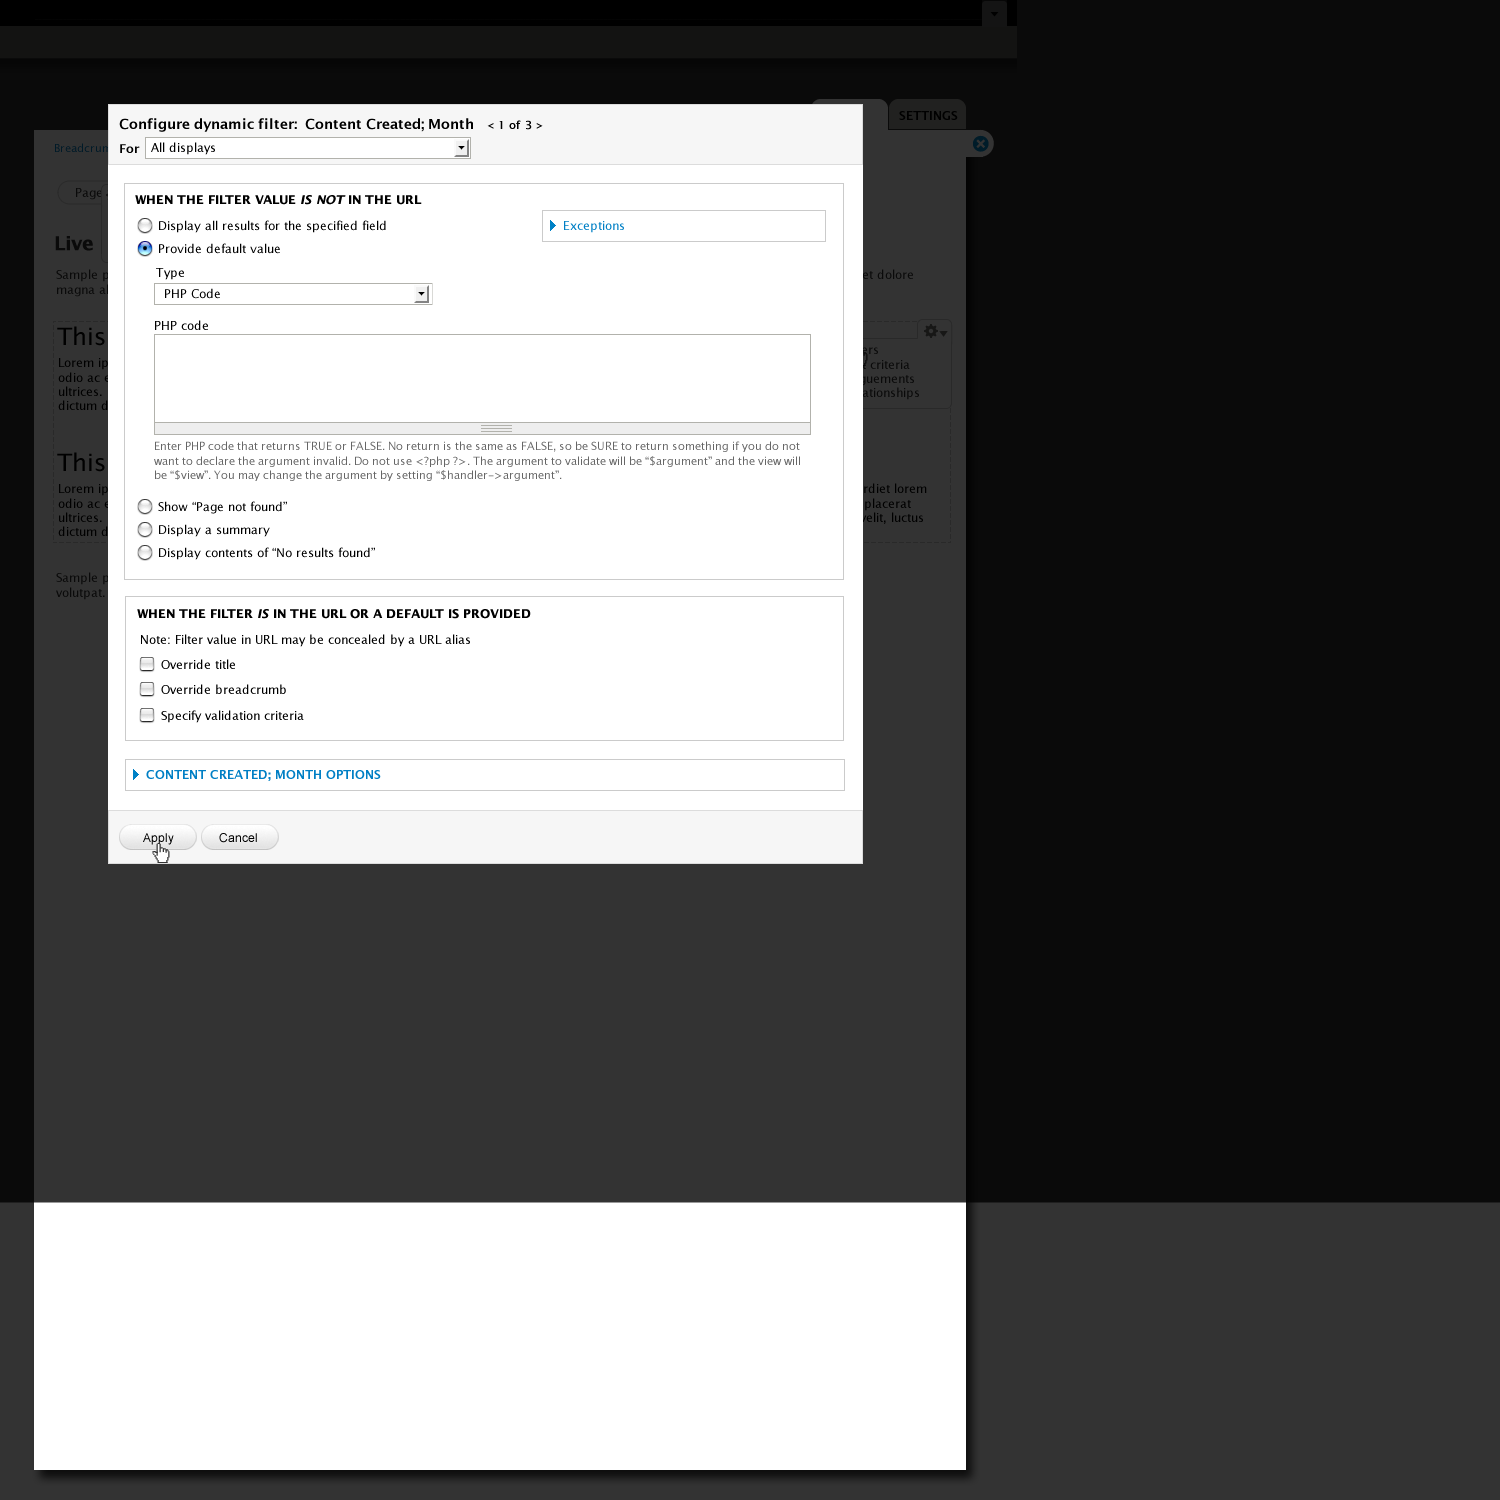Expand 'Content Created; Month Options' section

point(263,775)
